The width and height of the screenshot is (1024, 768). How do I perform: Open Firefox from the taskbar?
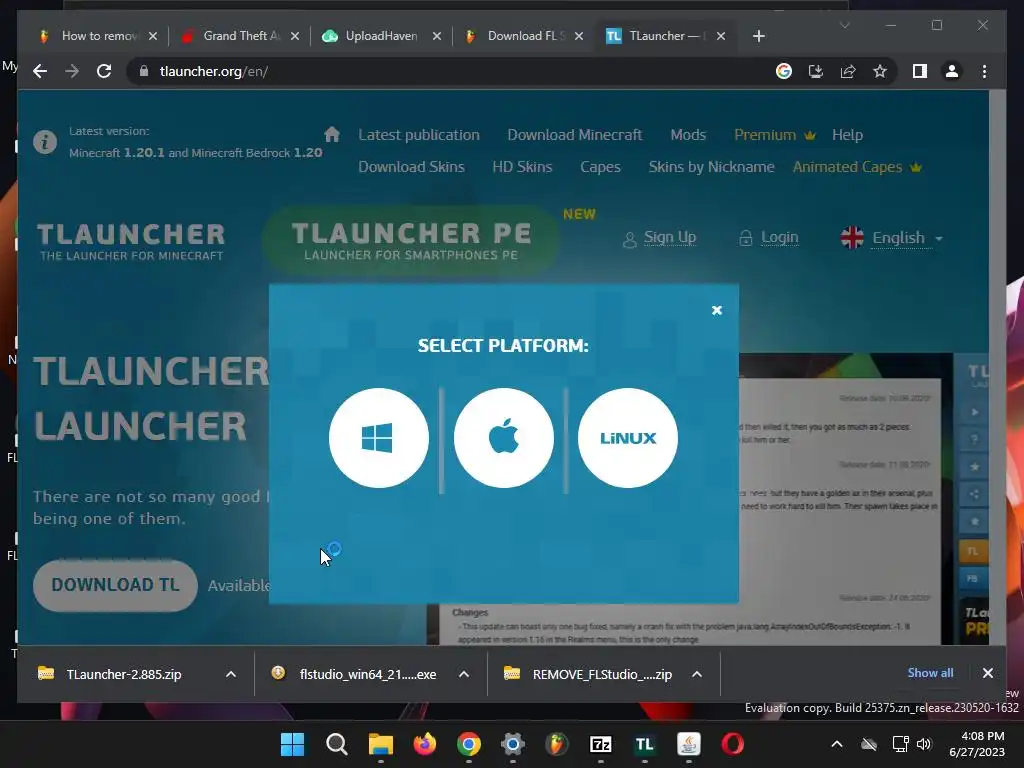[x=424, y=744]
